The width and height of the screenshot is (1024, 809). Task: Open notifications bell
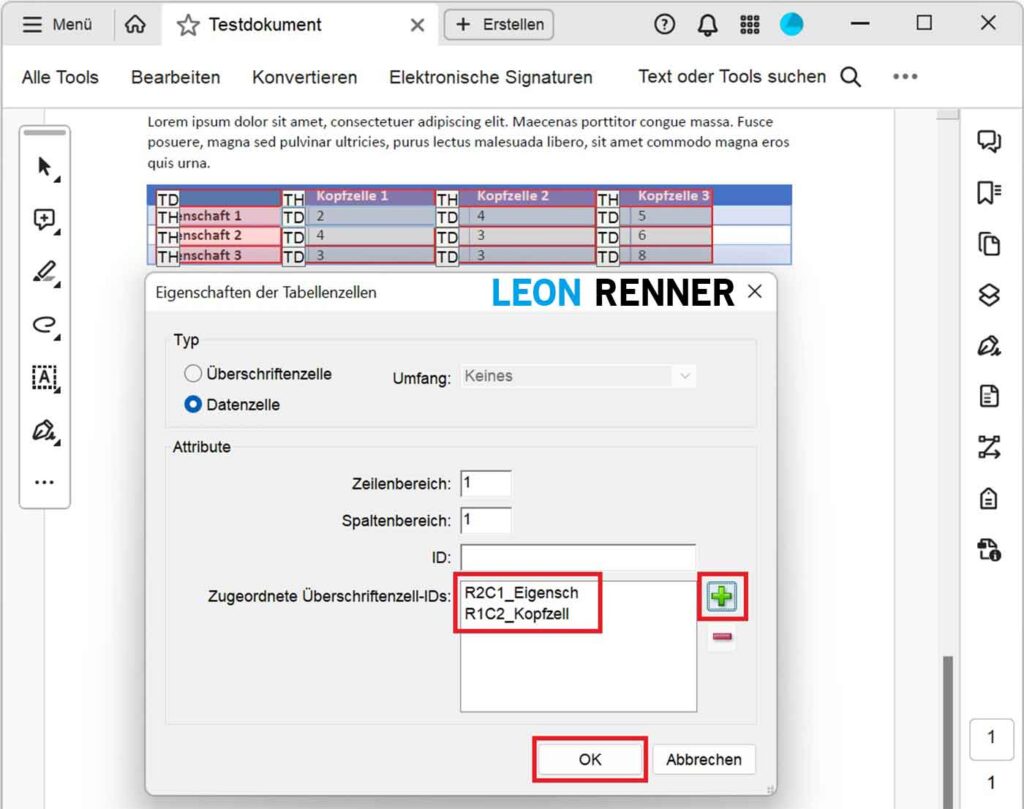707,25
